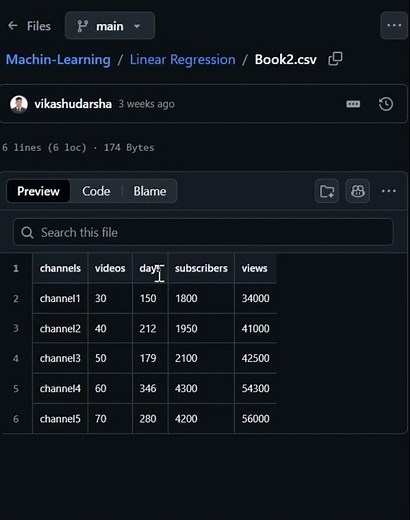Click the 34000 views cell
The height and width of the screenshot is (520, 410).
(255, 298)
